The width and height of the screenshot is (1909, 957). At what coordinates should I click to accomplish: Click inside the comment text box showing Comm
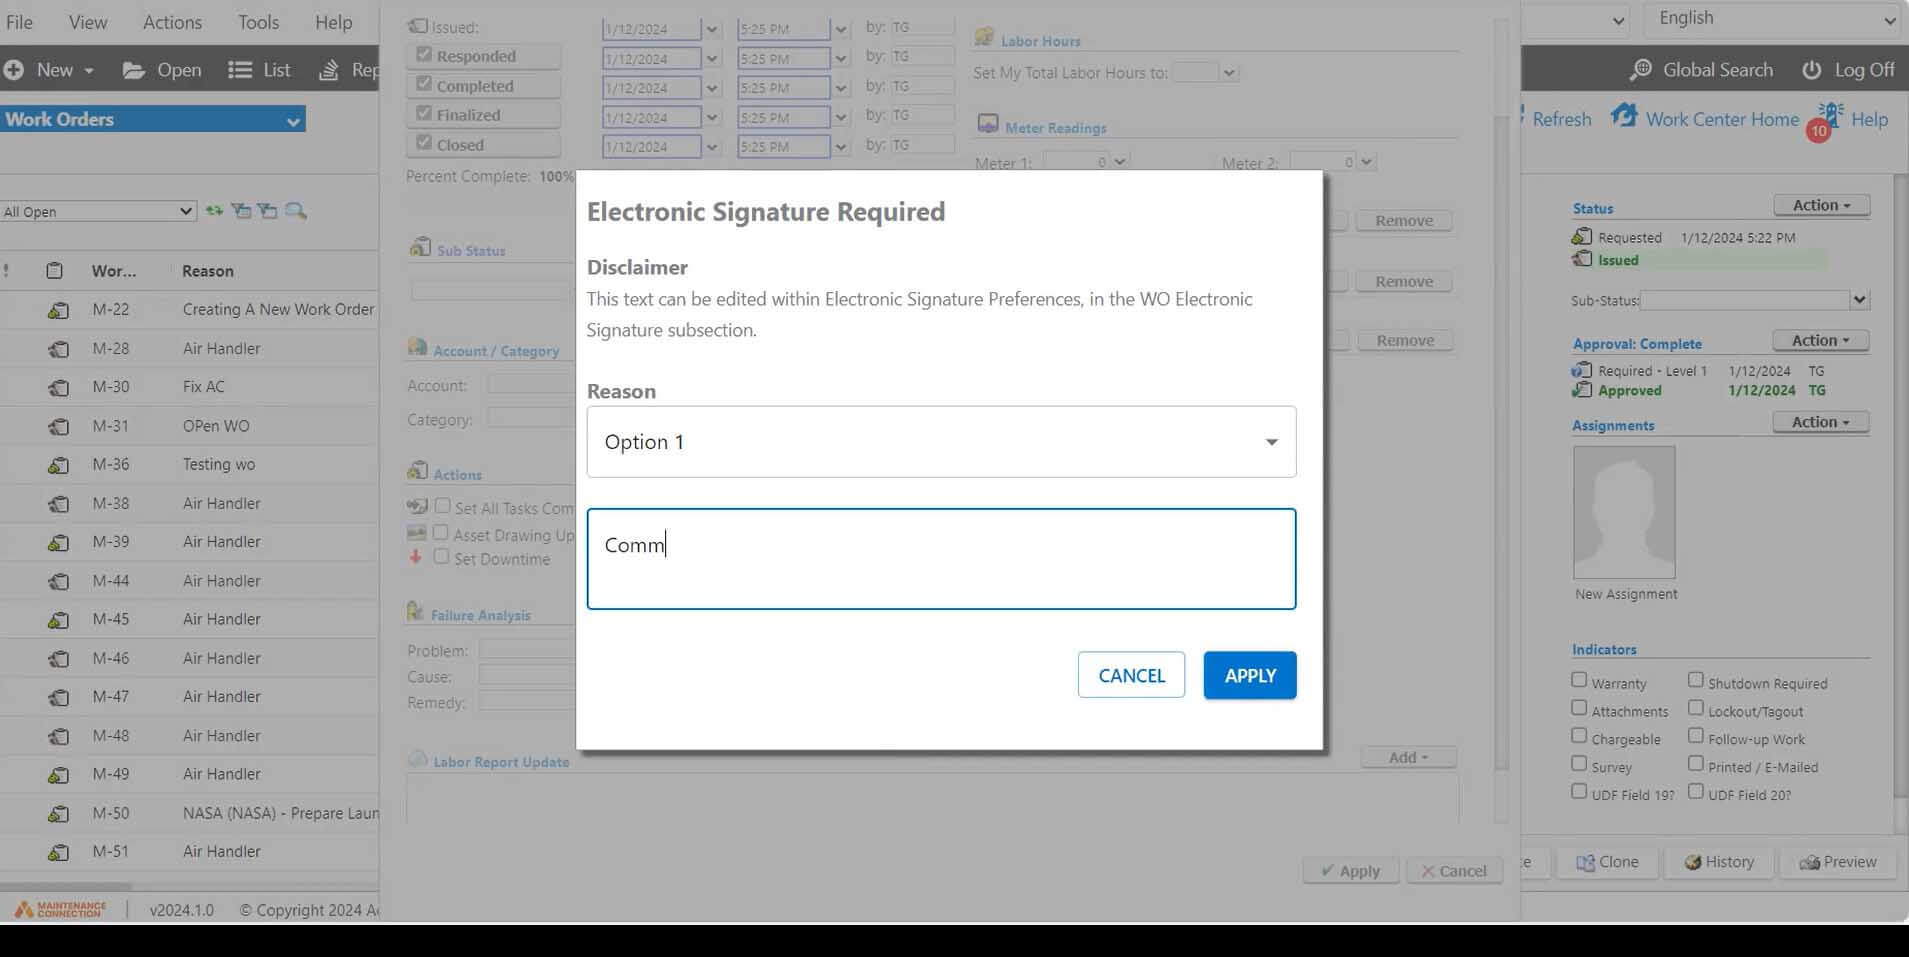click(940, 558)
